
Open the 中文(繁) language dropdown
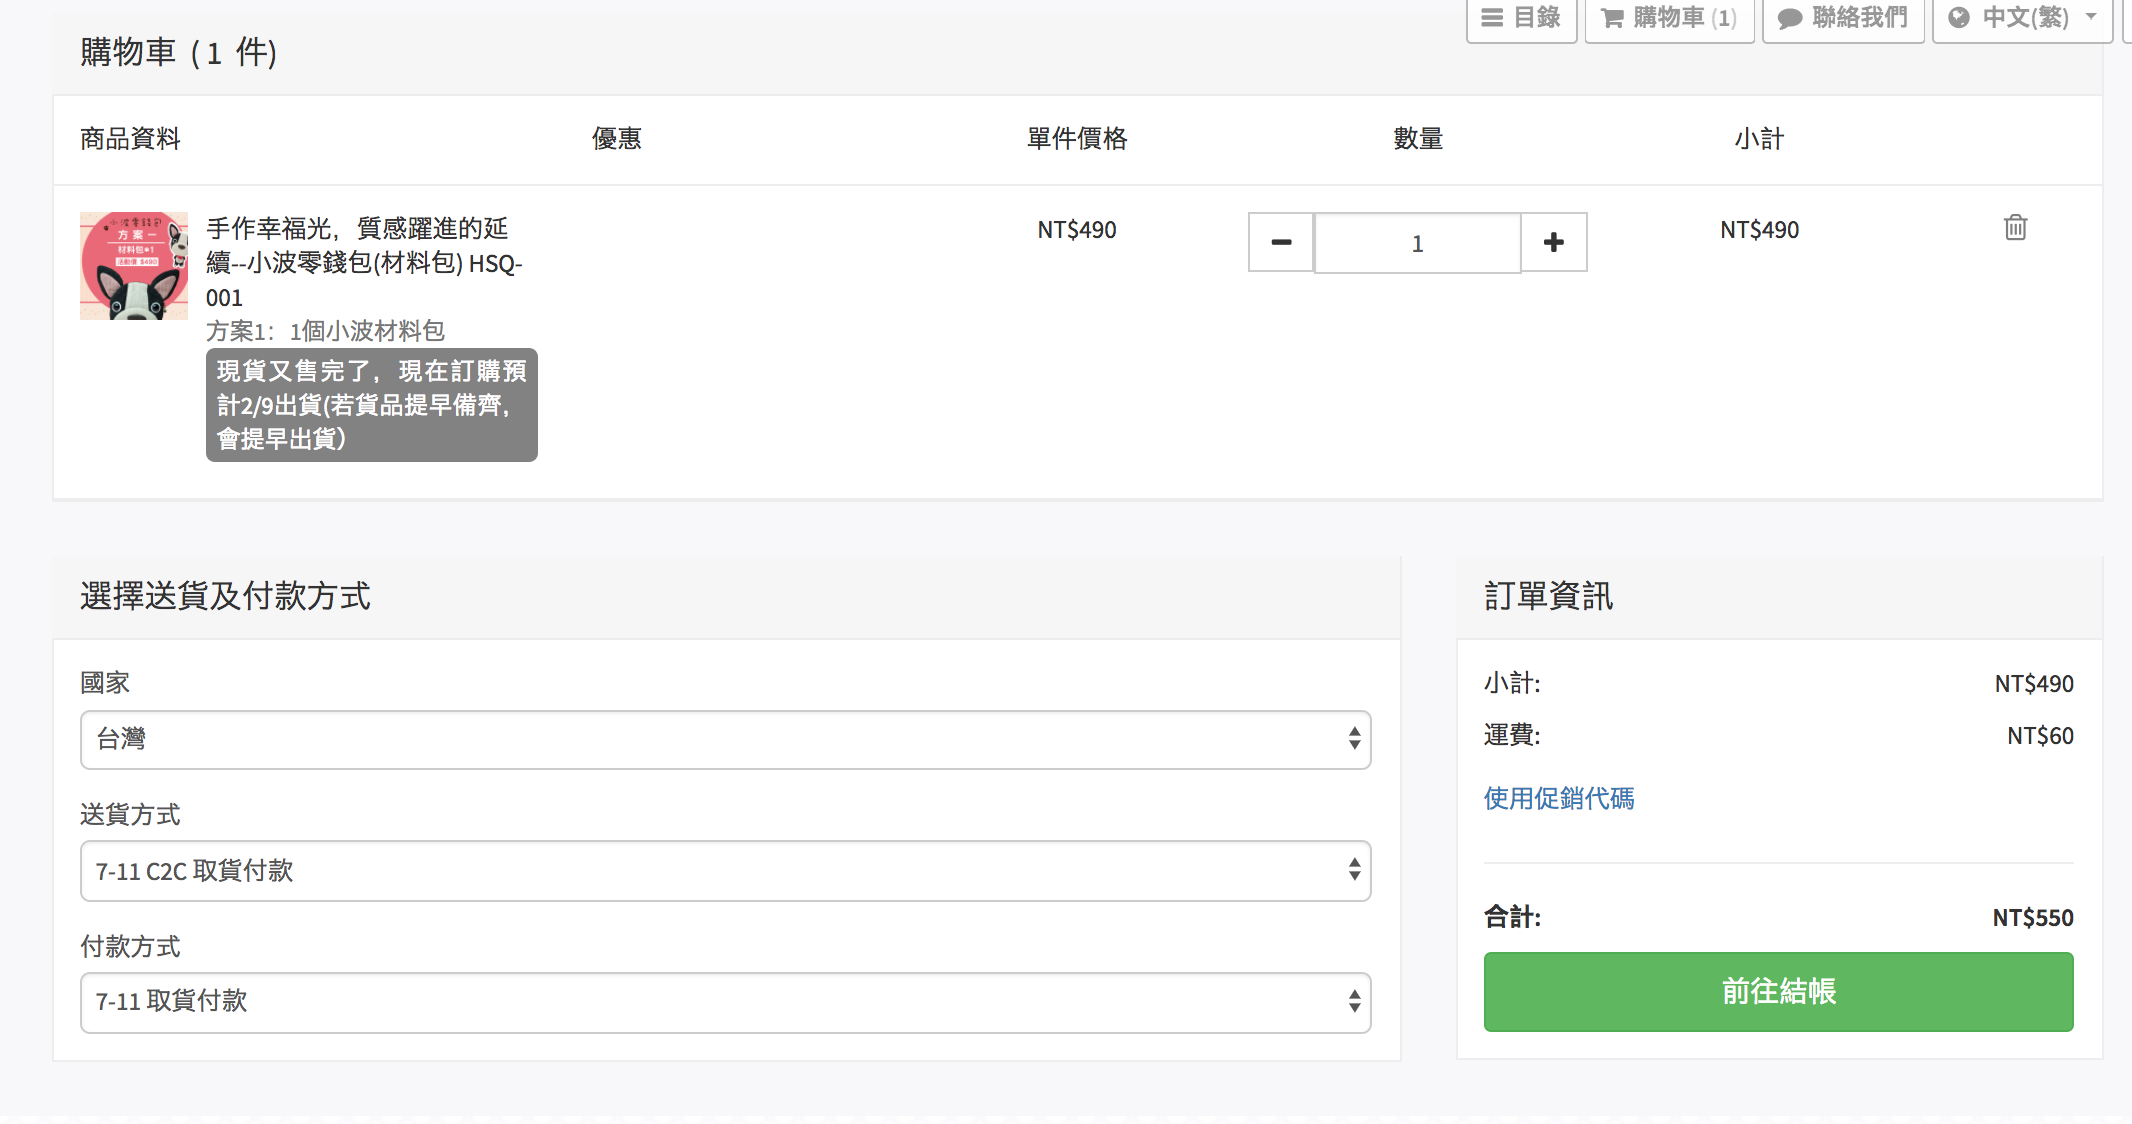(x=2022, y=18)
